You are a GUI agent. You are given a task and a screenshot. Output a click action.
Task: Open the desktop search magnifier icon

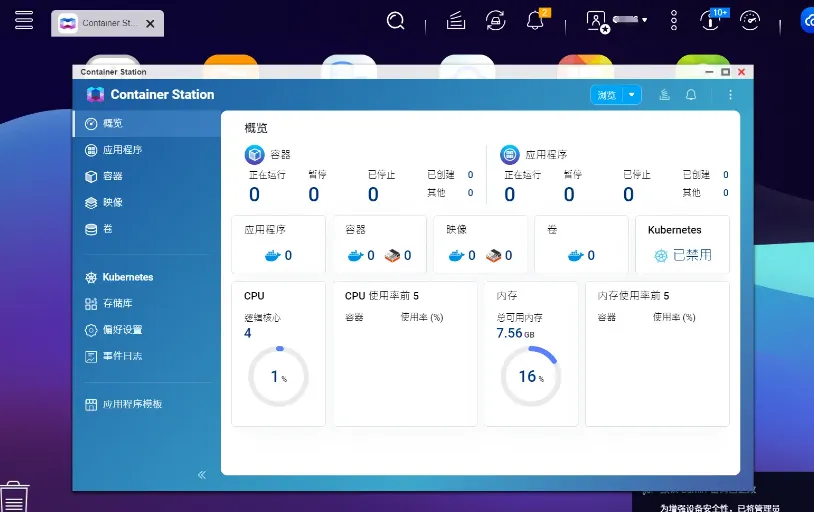[x=396, y=21]
